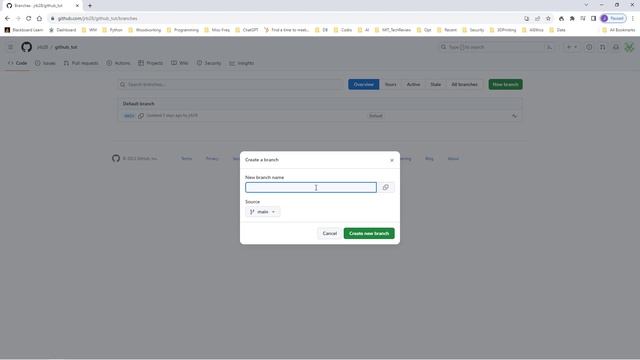Open the Dashboard bookmark

[62, 30]
